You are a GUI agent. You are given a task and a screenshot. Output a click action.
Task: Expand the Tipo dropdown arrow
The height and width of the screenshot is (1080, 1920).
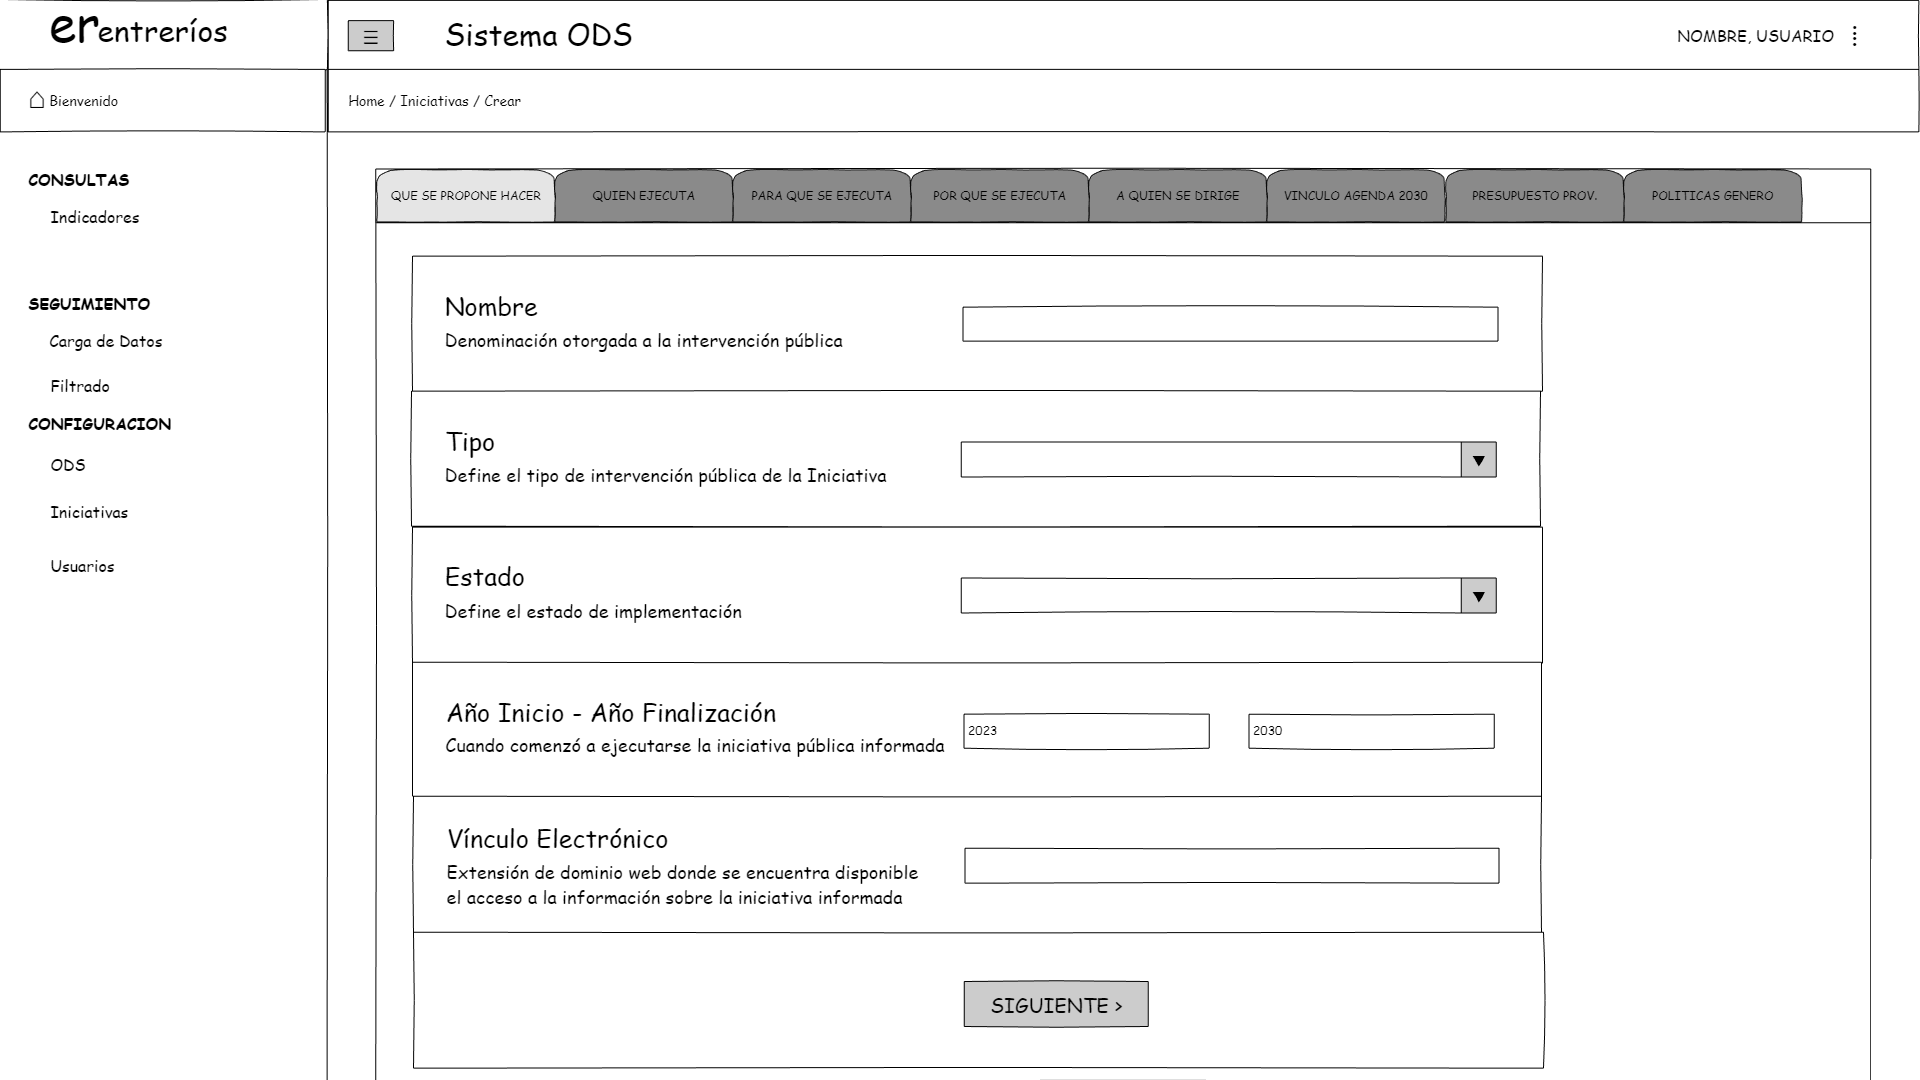pyautogui.click(x=1478, y=460)
